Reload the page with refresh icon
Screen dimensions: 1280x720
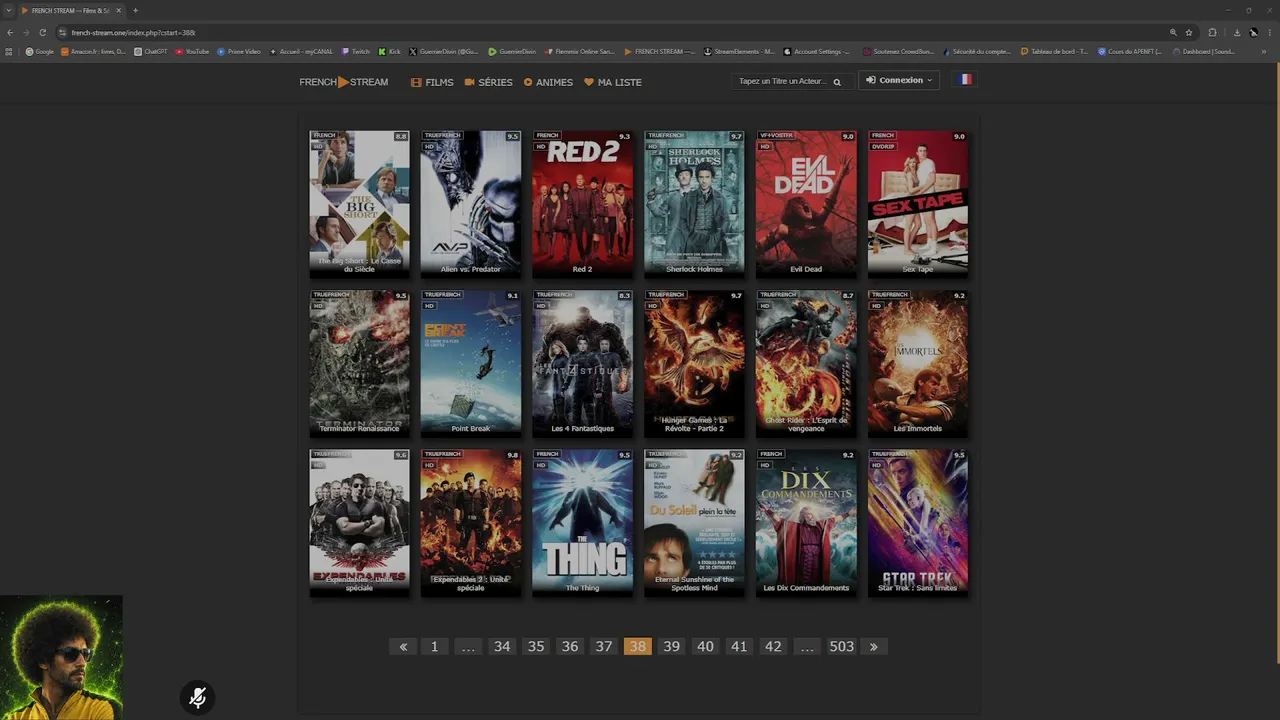(x=42, y=32)
